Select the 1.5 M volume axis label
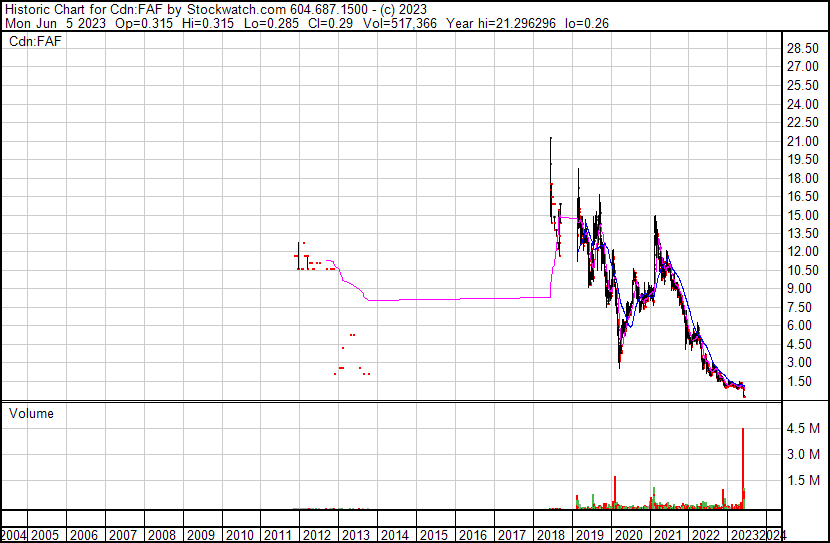This screenshot has width=830, height=543. click(801, 480)
